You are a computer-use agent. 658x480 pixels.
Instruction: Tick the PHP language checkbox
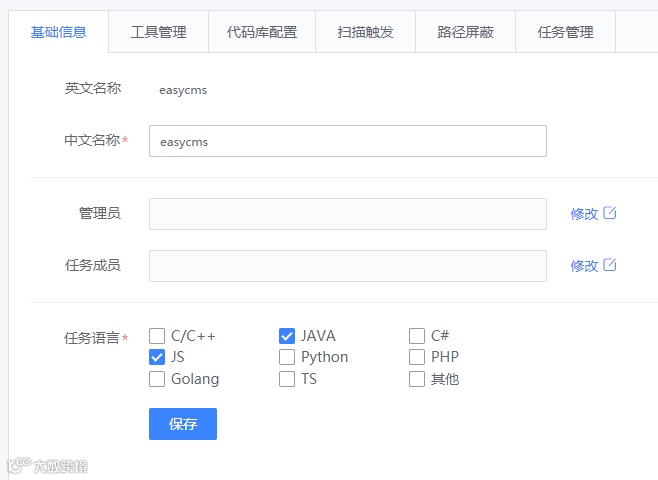417,357
